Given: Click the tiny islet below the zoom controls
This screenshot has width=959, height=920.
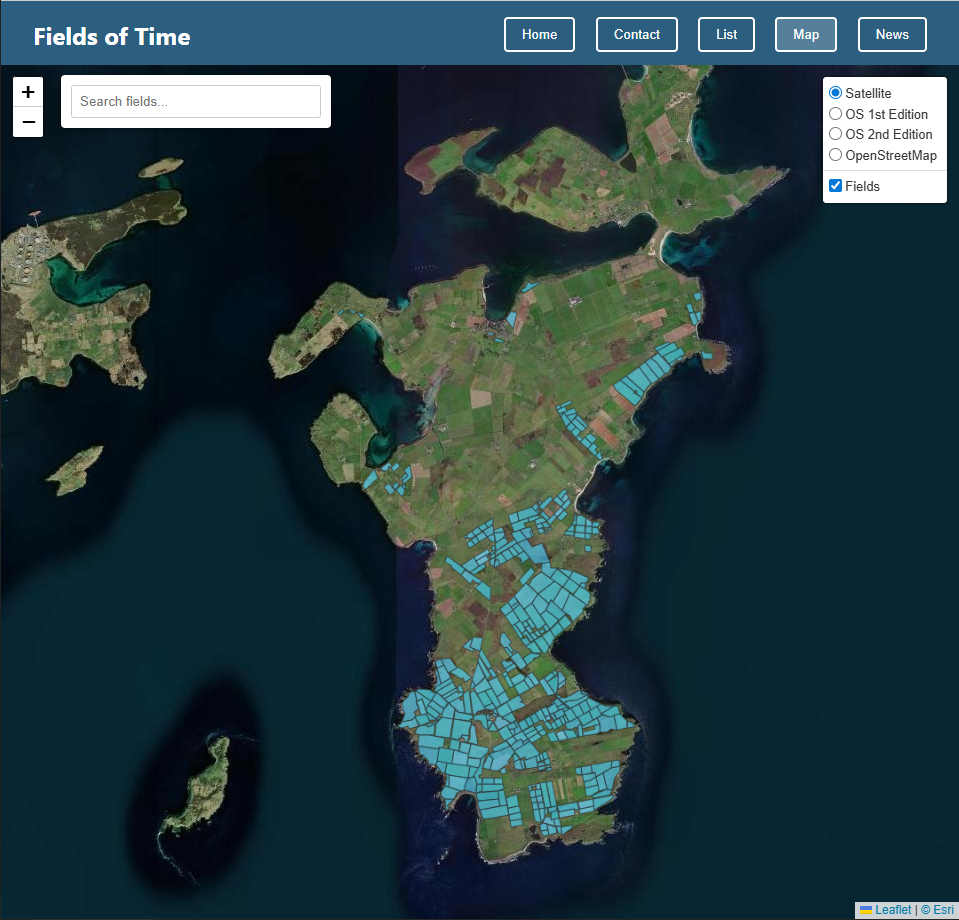Looking at the screenshot, I should (161, 168).
